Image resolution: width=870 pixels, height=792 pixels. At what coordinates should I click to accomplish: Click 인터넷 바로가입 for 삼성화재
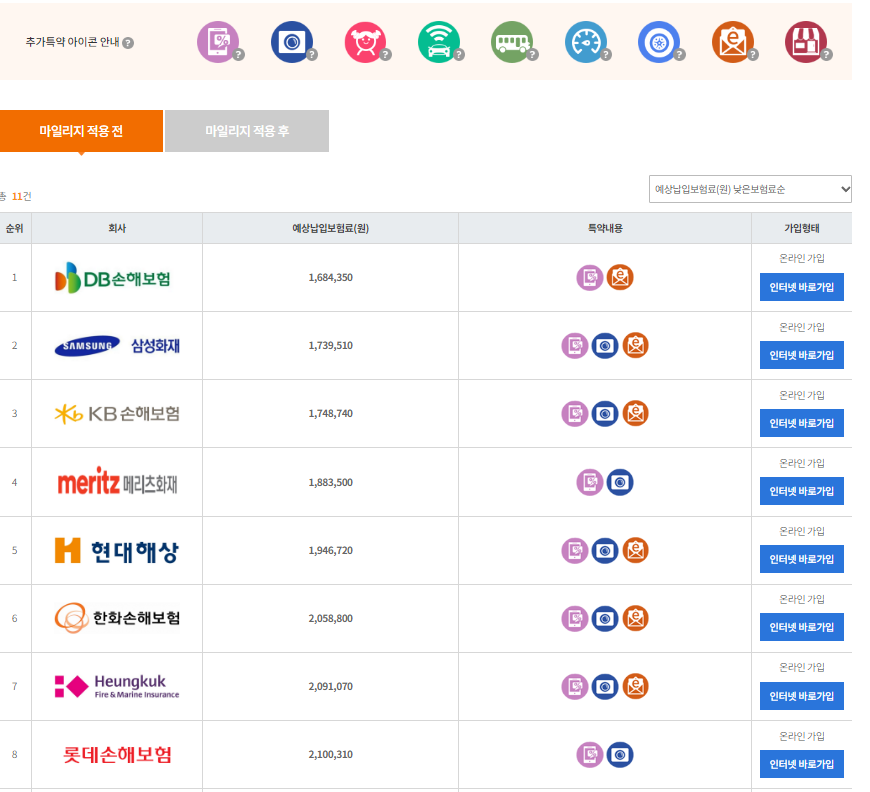802,355
